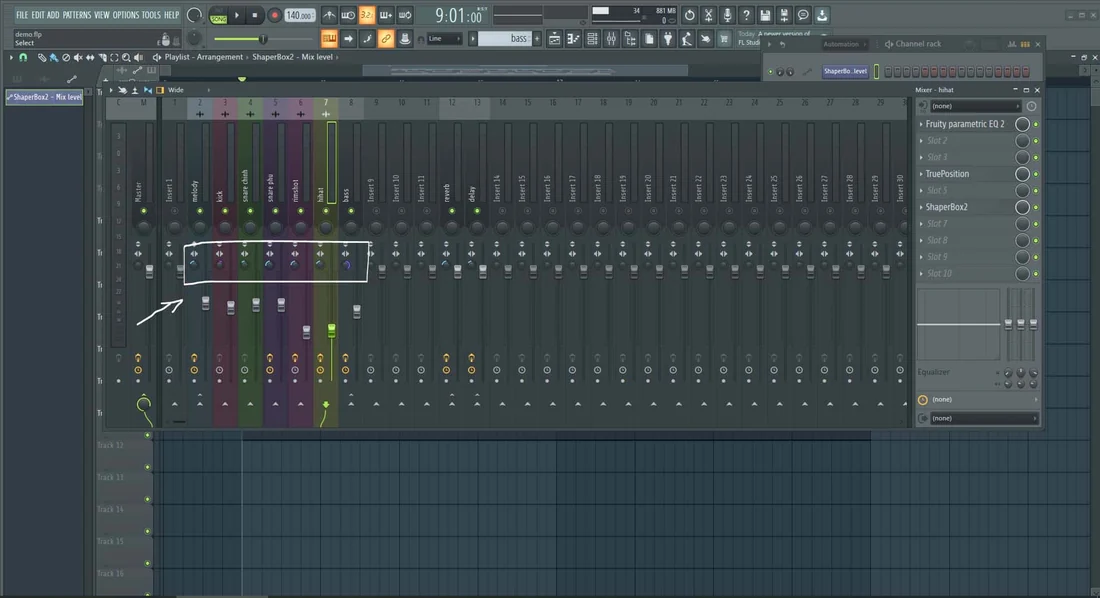Expand TruePosition slot menu arrow
The image size is (1100, 598).
(x=921, y=173)
